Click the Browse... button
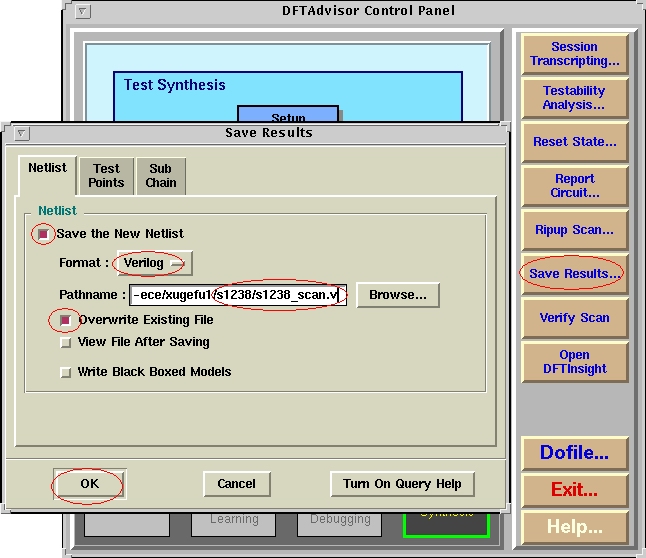This screenshot has width=646, height=558. pyautogui.click(x=397, y=295)
